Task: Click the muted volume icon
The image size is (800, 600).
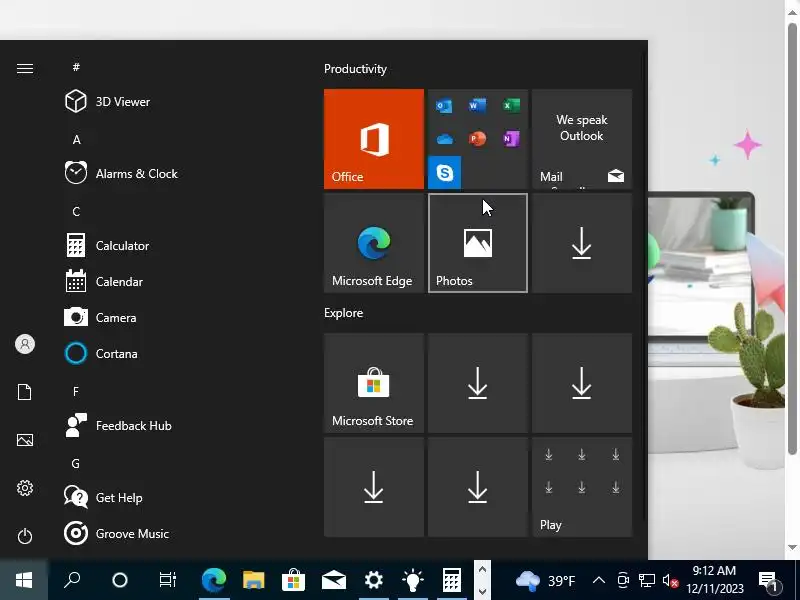Action: tap(670, 580)
